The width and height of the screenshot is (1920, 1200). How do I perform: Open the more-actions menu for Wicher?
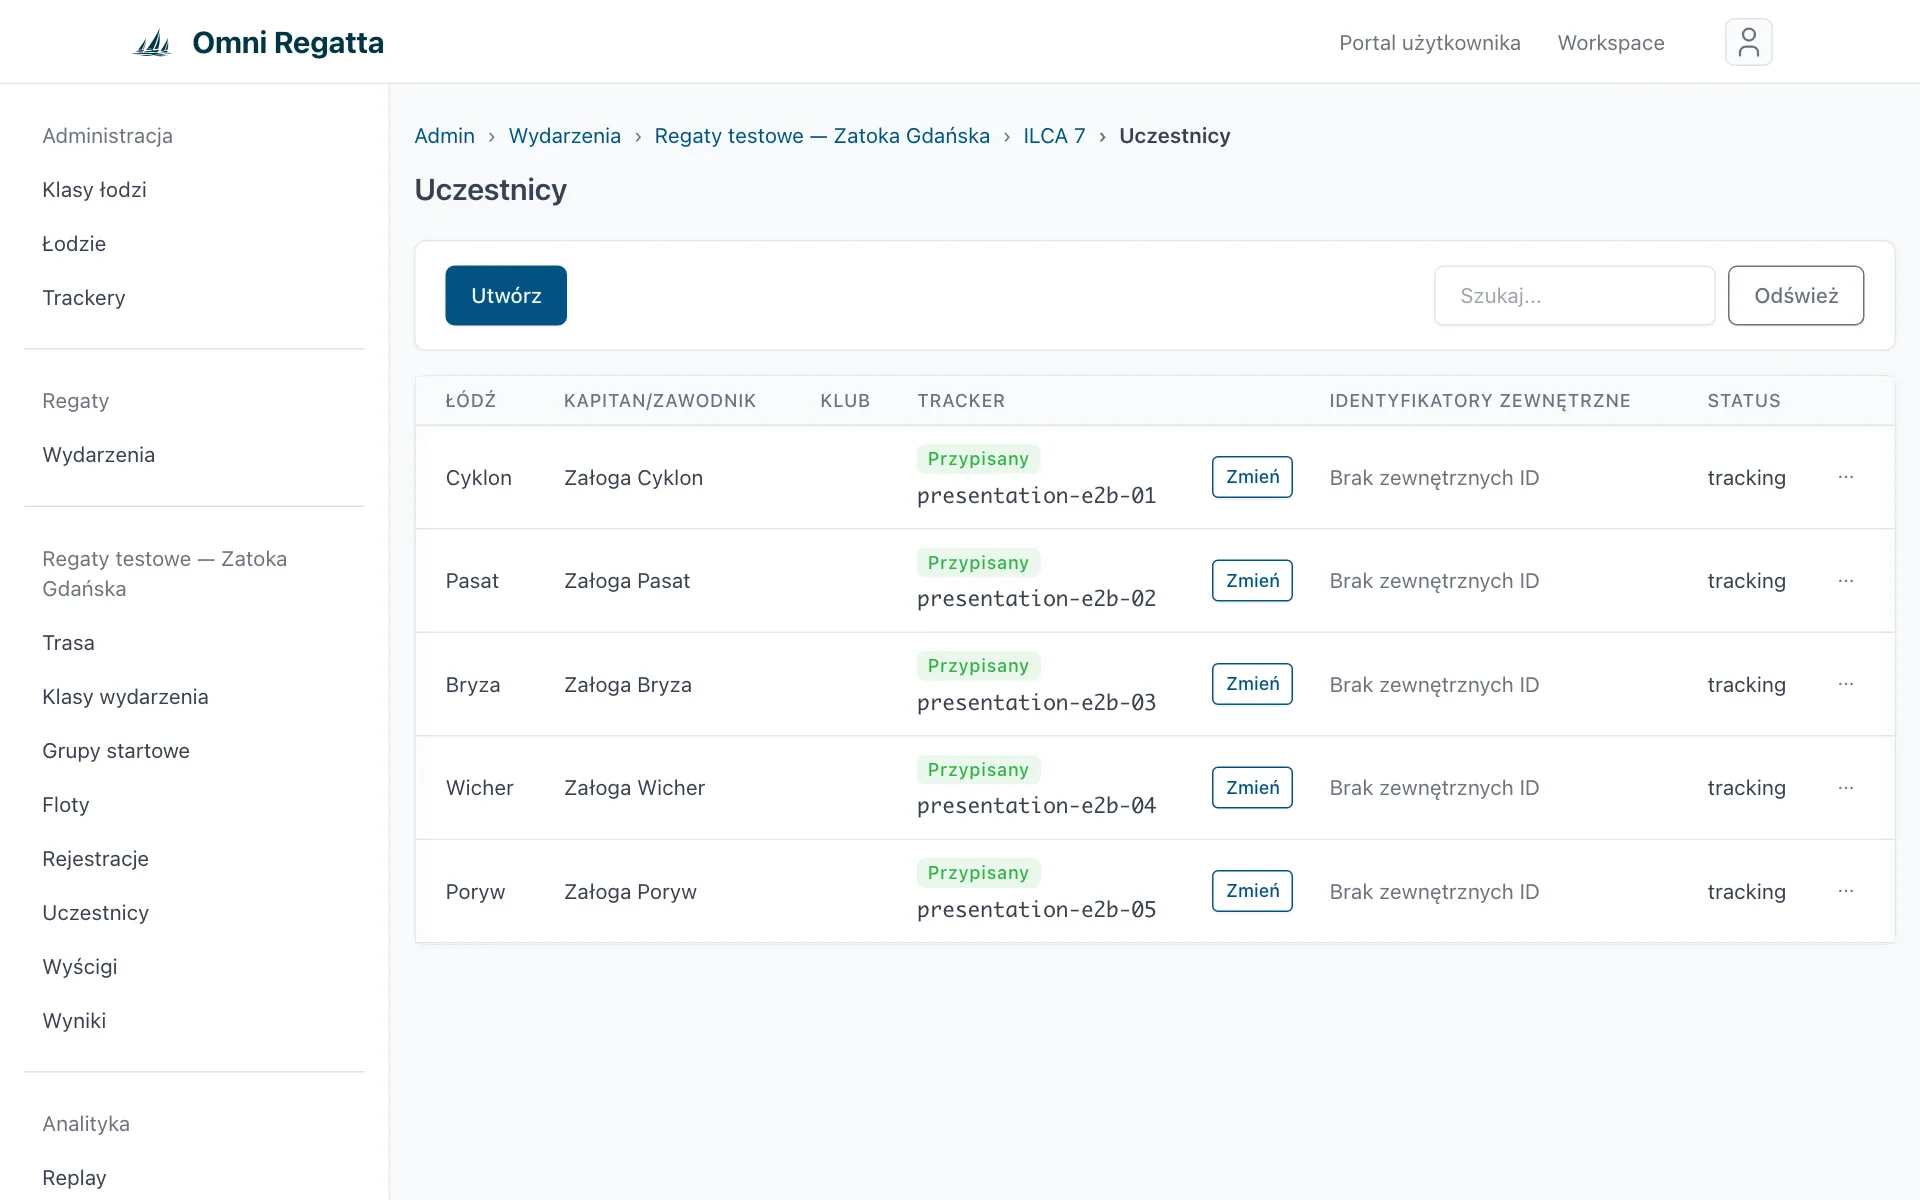coord(1846,788)
